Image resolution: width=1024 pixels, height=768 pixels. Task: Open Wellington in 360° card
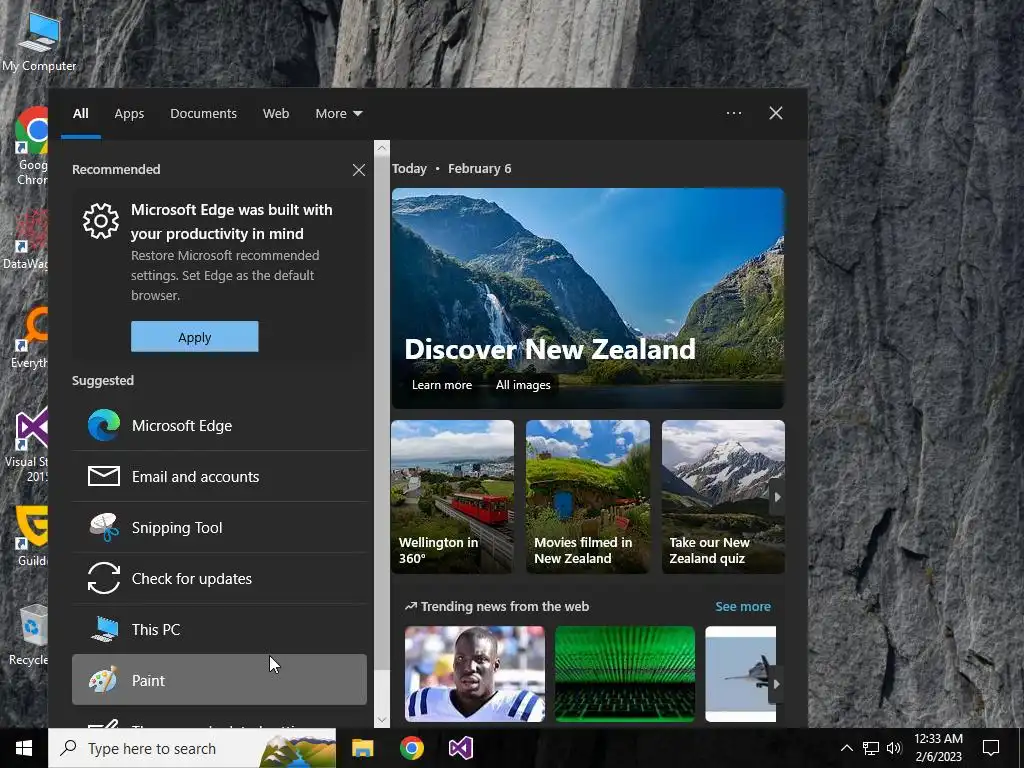(453, 497)
